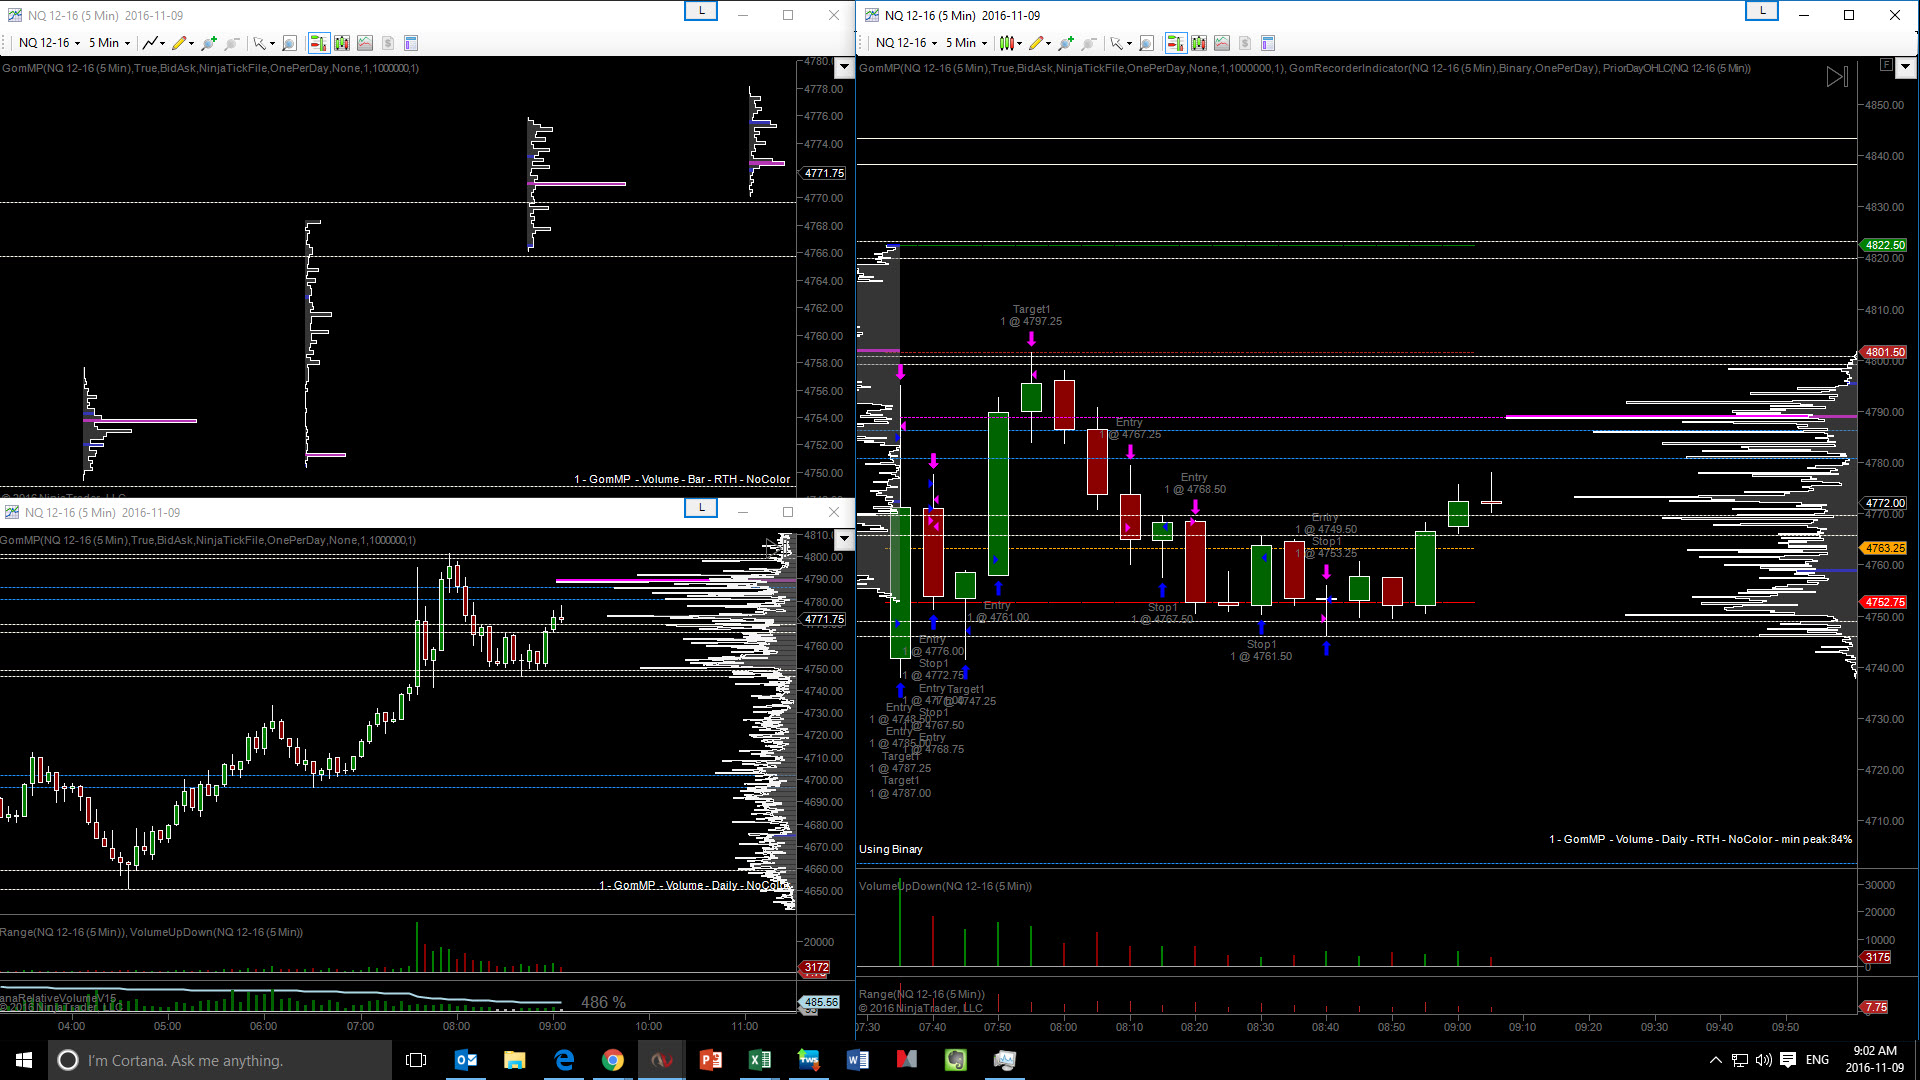
Task: Open TWS trading app from taskbar
Action: [809, 1060]
